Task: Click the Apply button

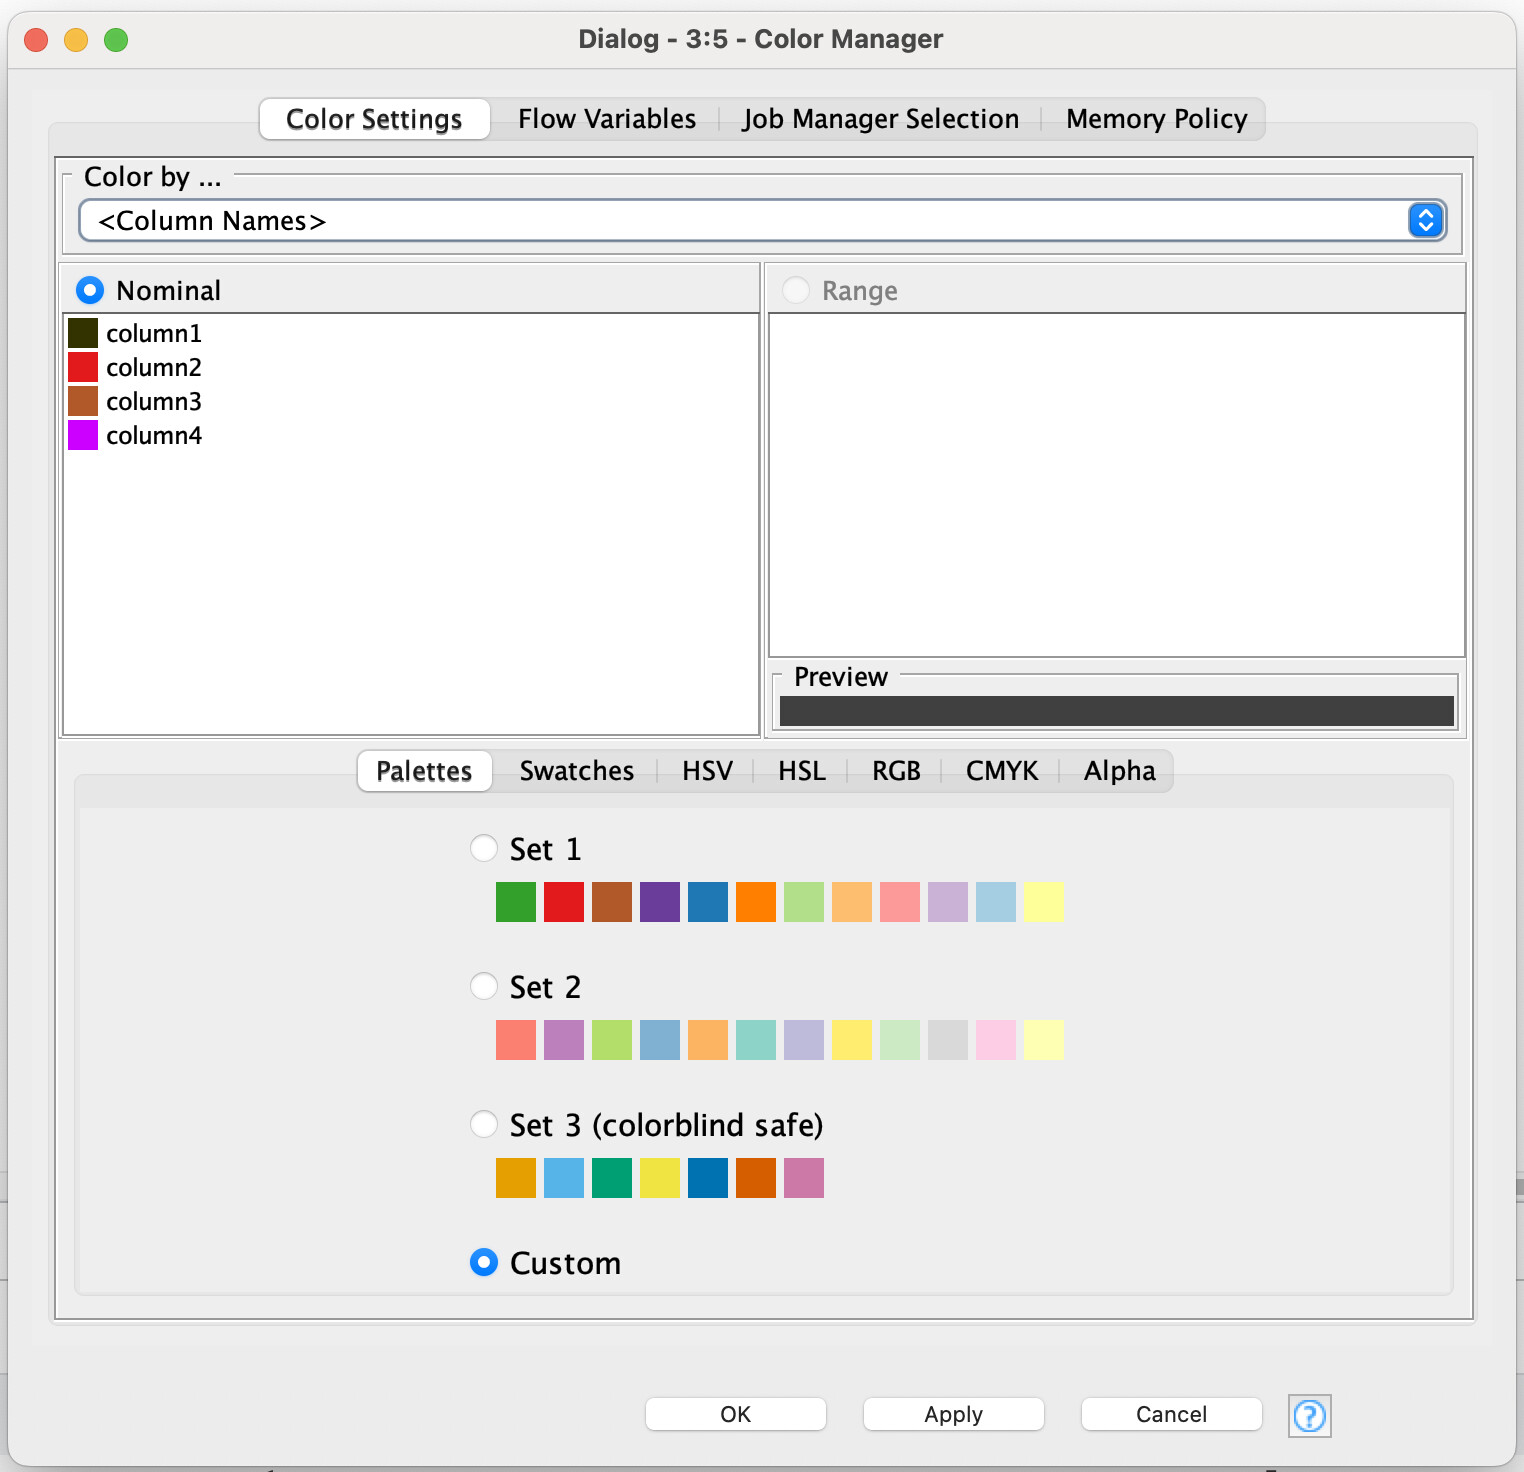Action: coord(952,1414)
